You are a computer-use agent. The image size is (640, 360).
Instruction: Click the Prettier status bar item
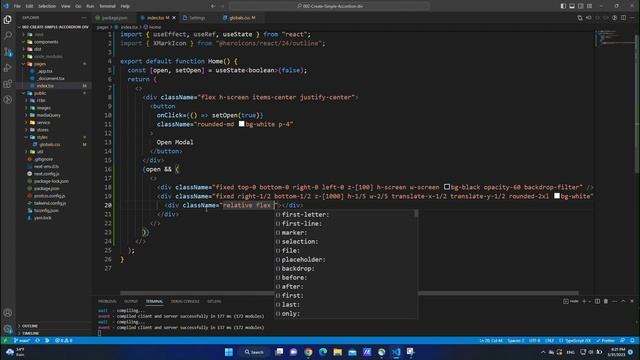tap(606, 340)
